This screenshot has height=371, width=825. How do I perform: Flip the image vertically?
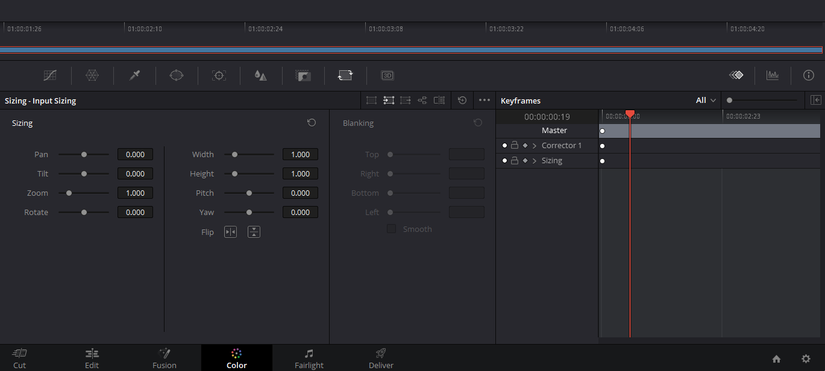coord(254,232)
